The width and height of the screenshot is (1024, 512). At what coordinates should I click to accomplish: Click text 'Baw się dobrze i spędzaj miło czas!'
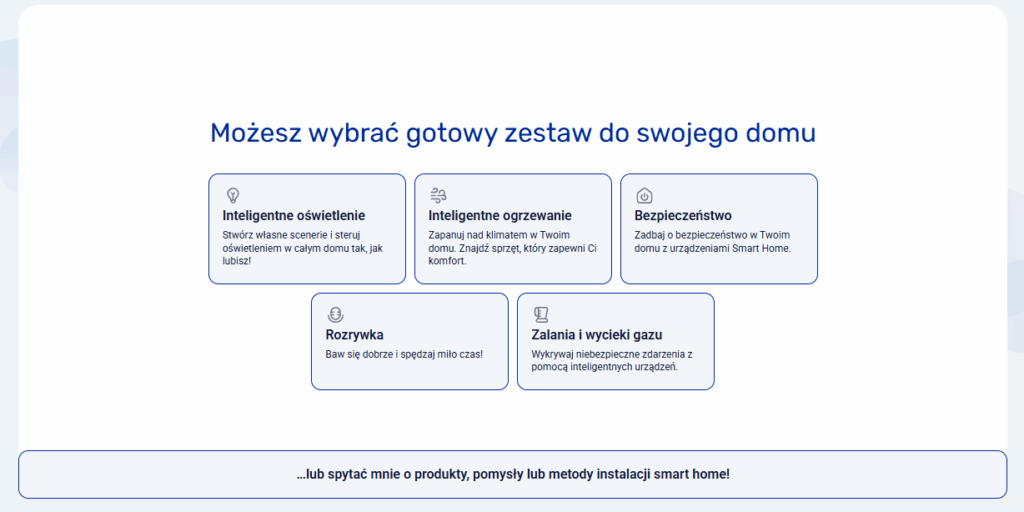tap(404, 355)
